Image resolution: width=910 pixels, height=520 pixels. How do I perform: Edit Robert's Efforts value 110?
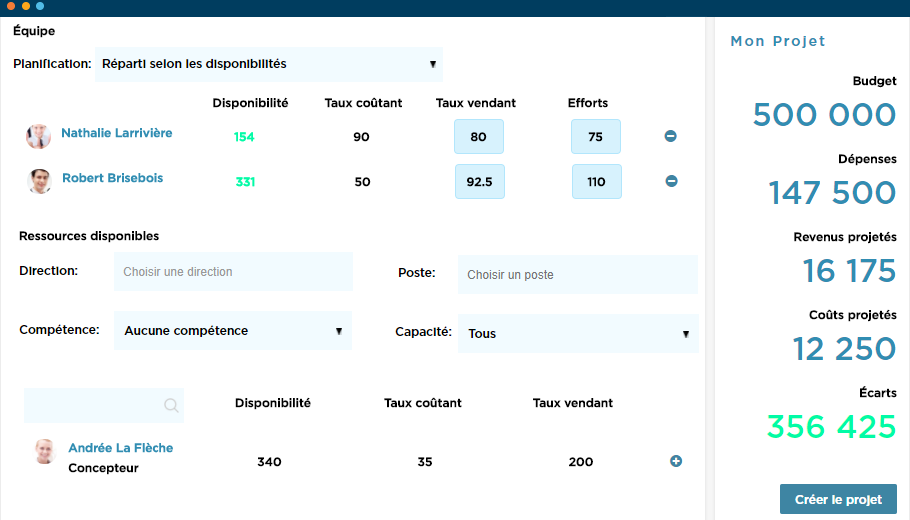[597, 182]
